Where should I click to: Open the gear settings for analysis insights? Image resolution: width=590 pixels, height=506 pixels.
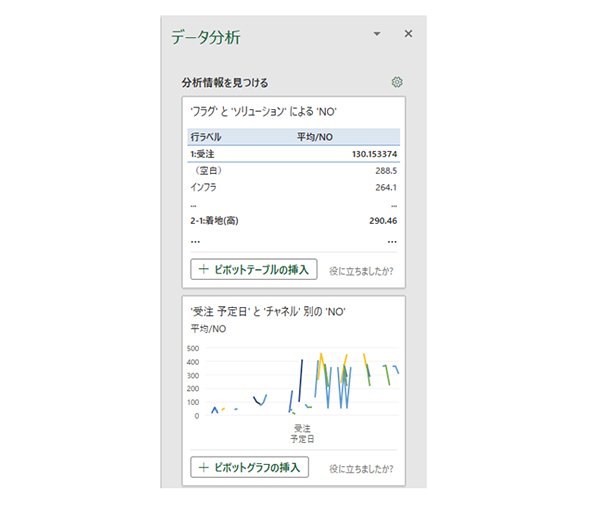pyautogui.click(x=397, y=82)
